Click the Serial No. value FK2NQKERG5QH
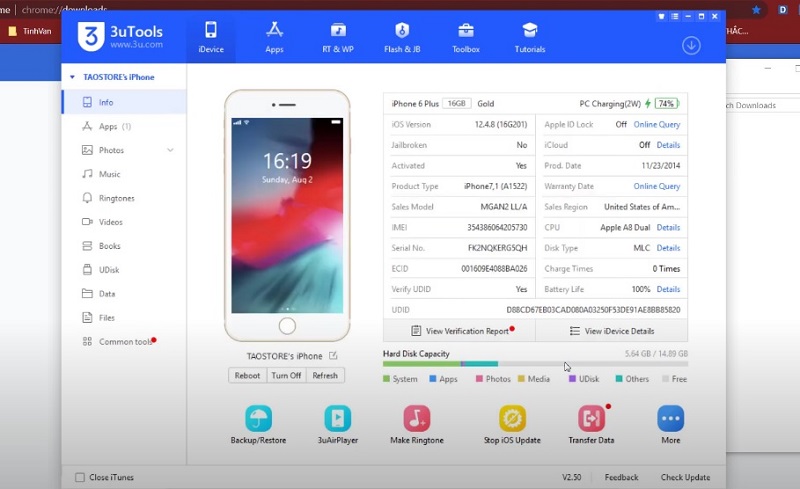The image size is (800, 489). (x=497, y=248)
